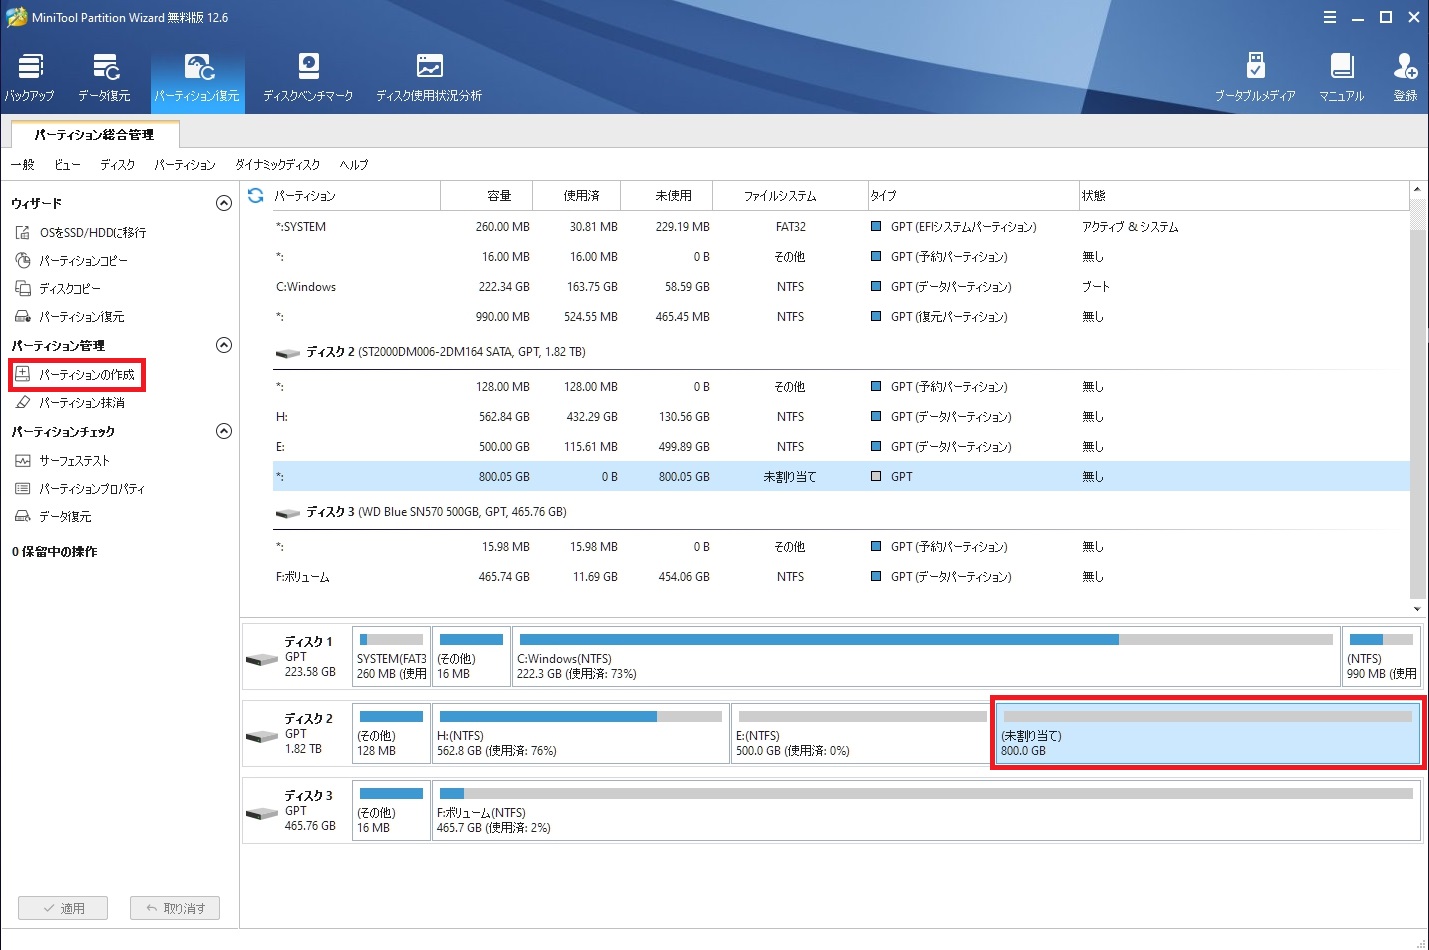Open the ダイナミックディスク menu
This screenshot has height=950, width=1429.
pyautogui.click(x=277, y=164)
